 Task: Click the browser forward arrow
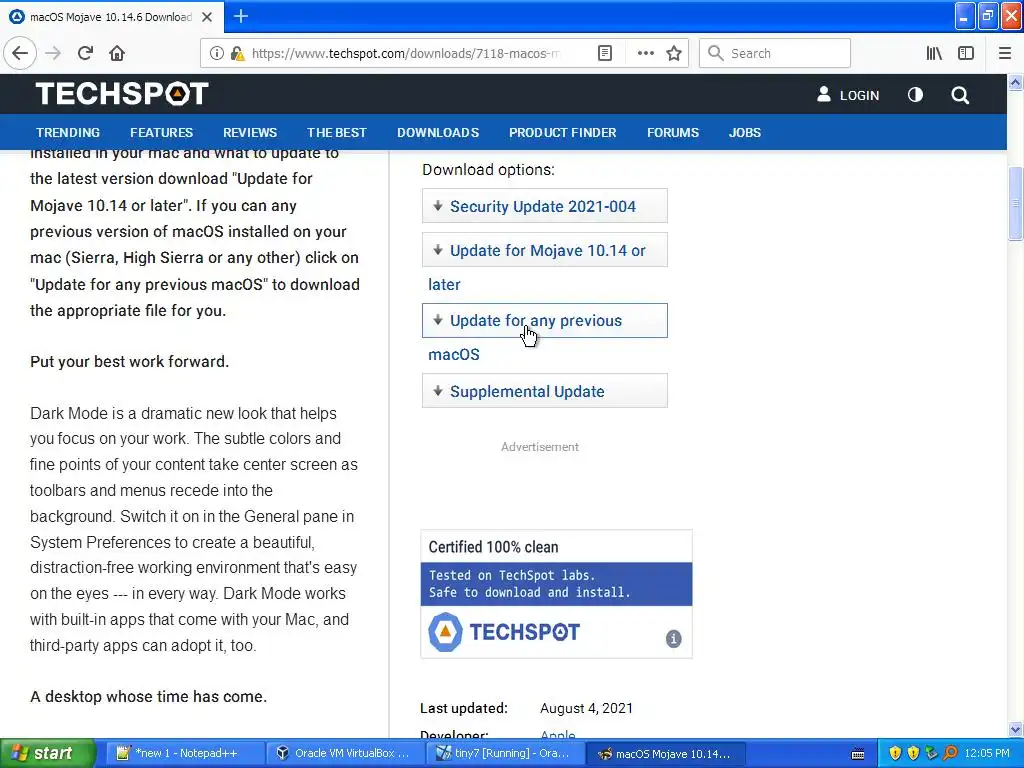[x=53, y=53]
